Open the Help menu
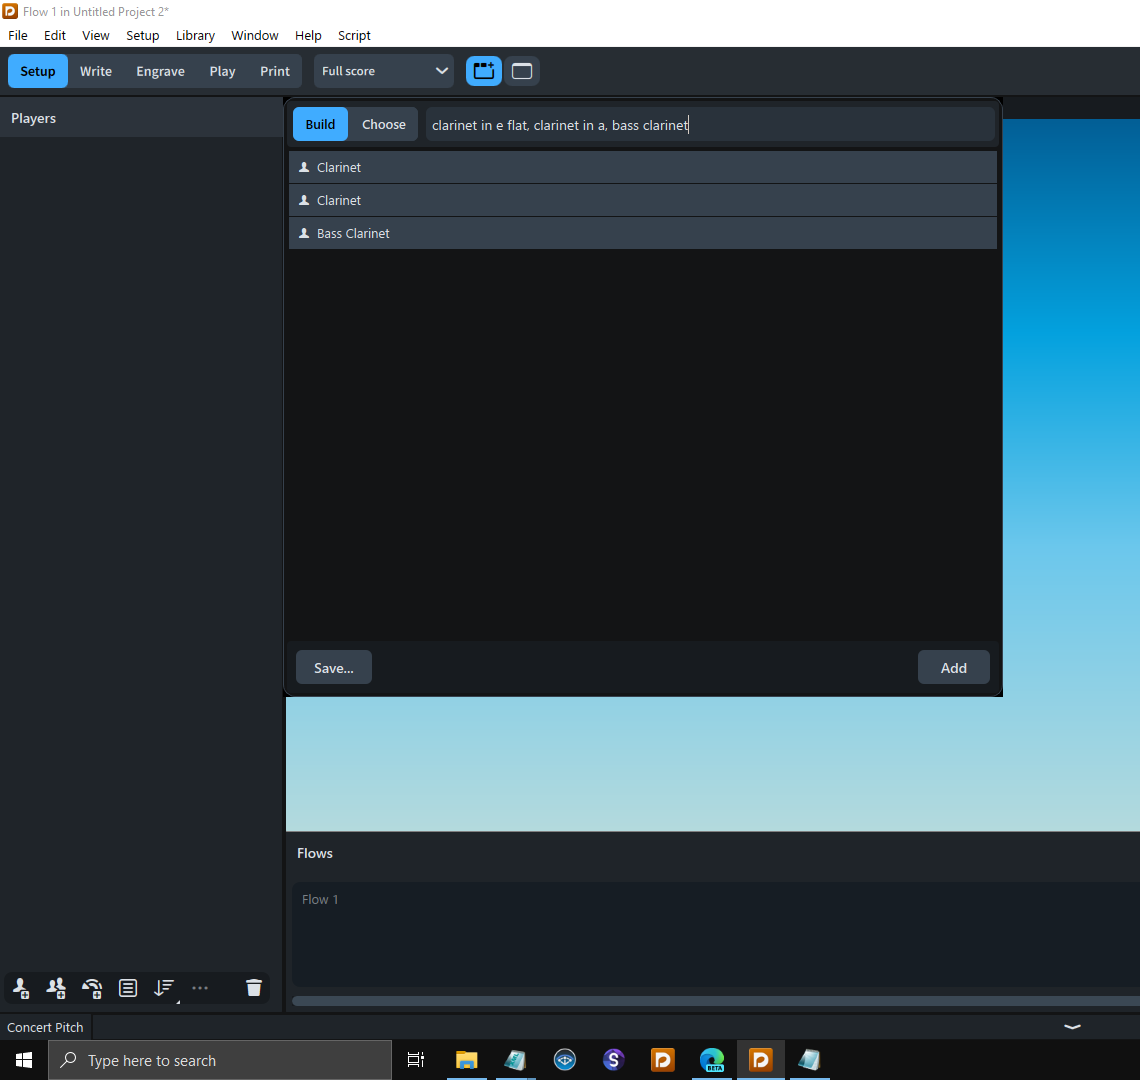This screenshot has width=1140, height=1080. [308, 36]
